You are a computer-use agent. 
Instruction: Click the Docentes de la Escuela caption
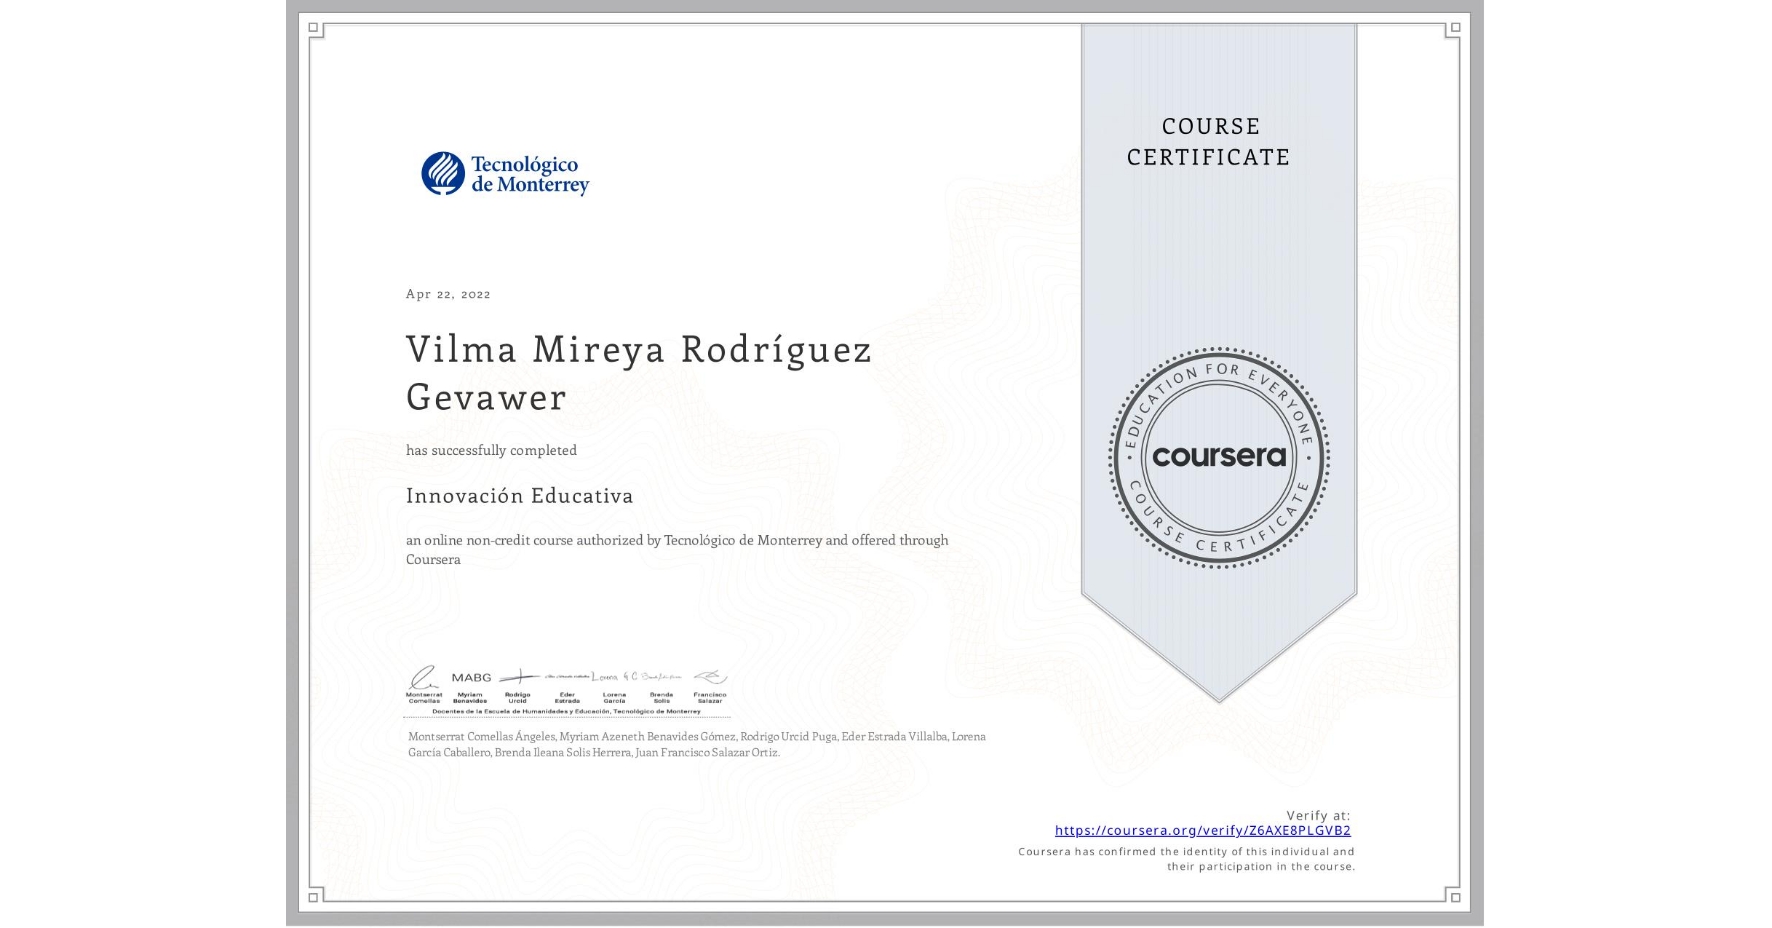click(x=566, y=712)
